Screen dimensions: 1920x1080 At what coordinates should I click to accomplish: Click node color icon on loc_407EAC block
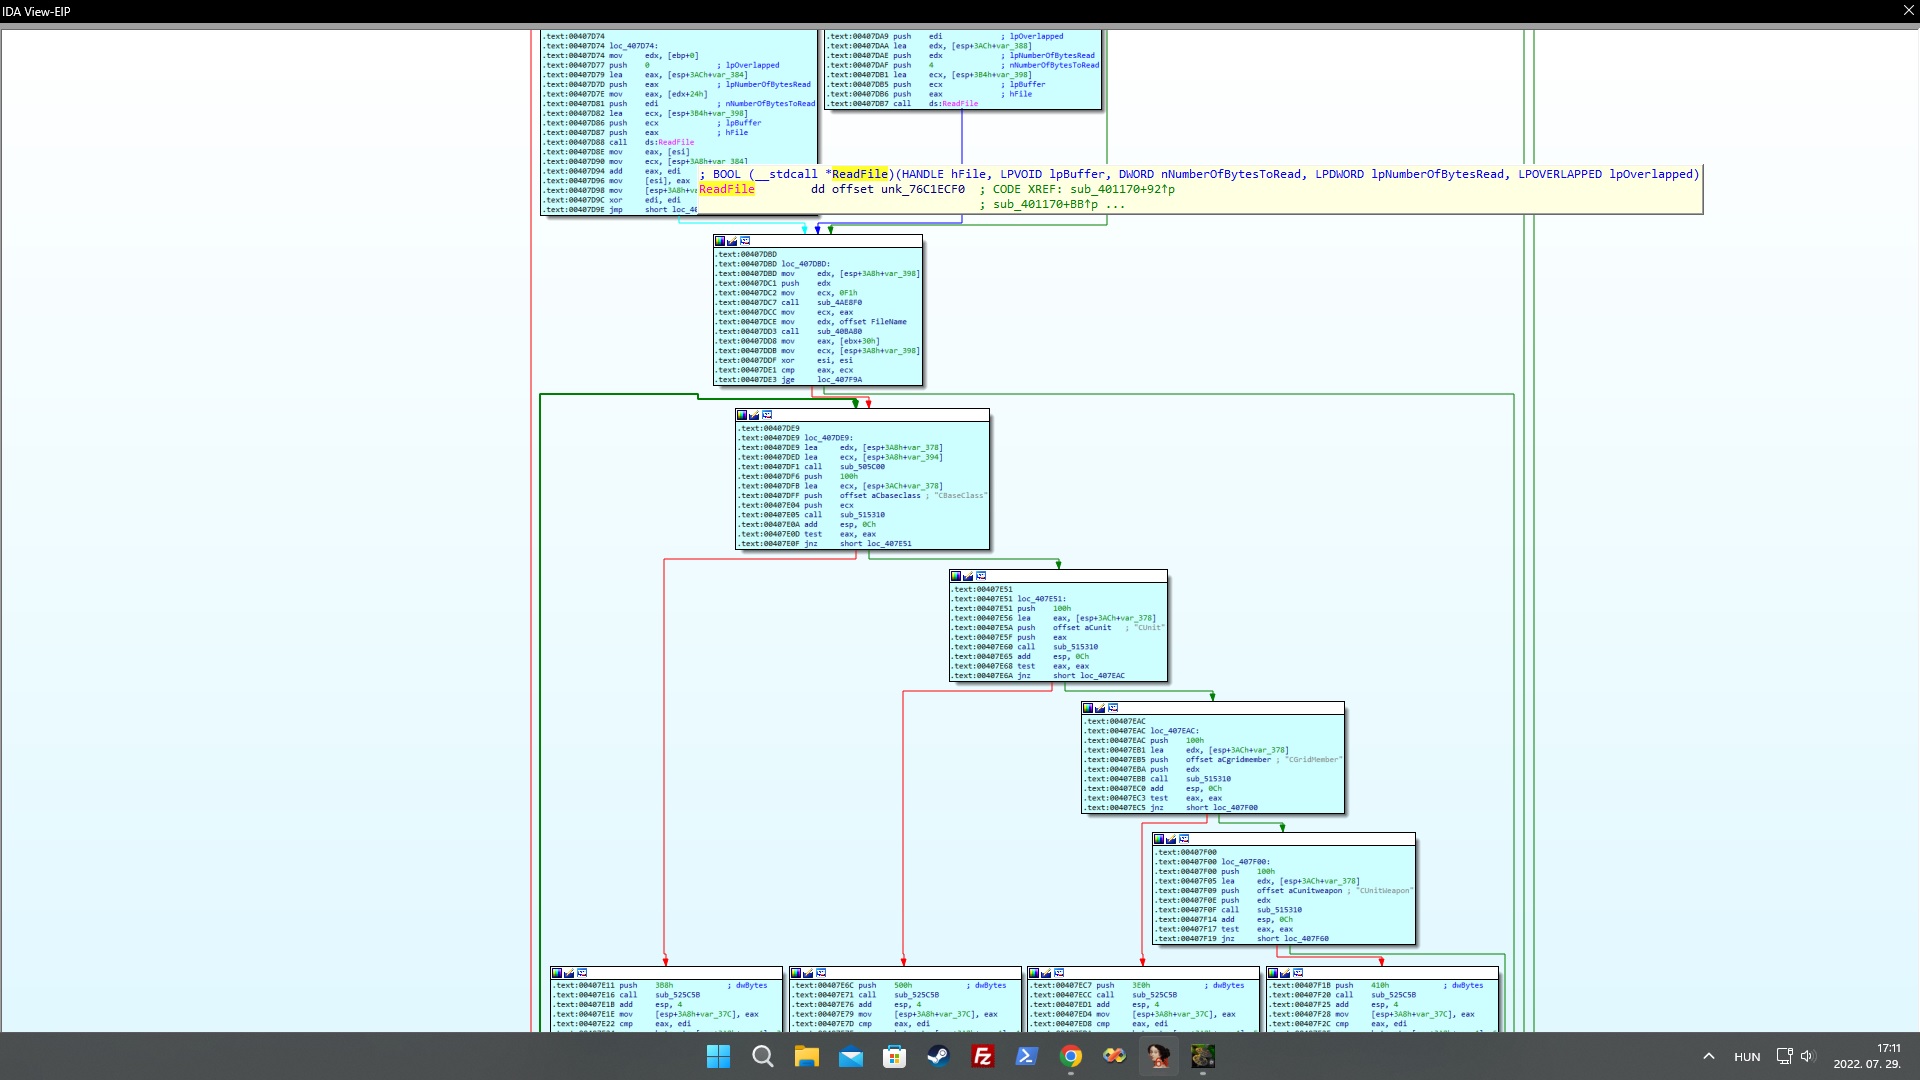coord(1088,708)
